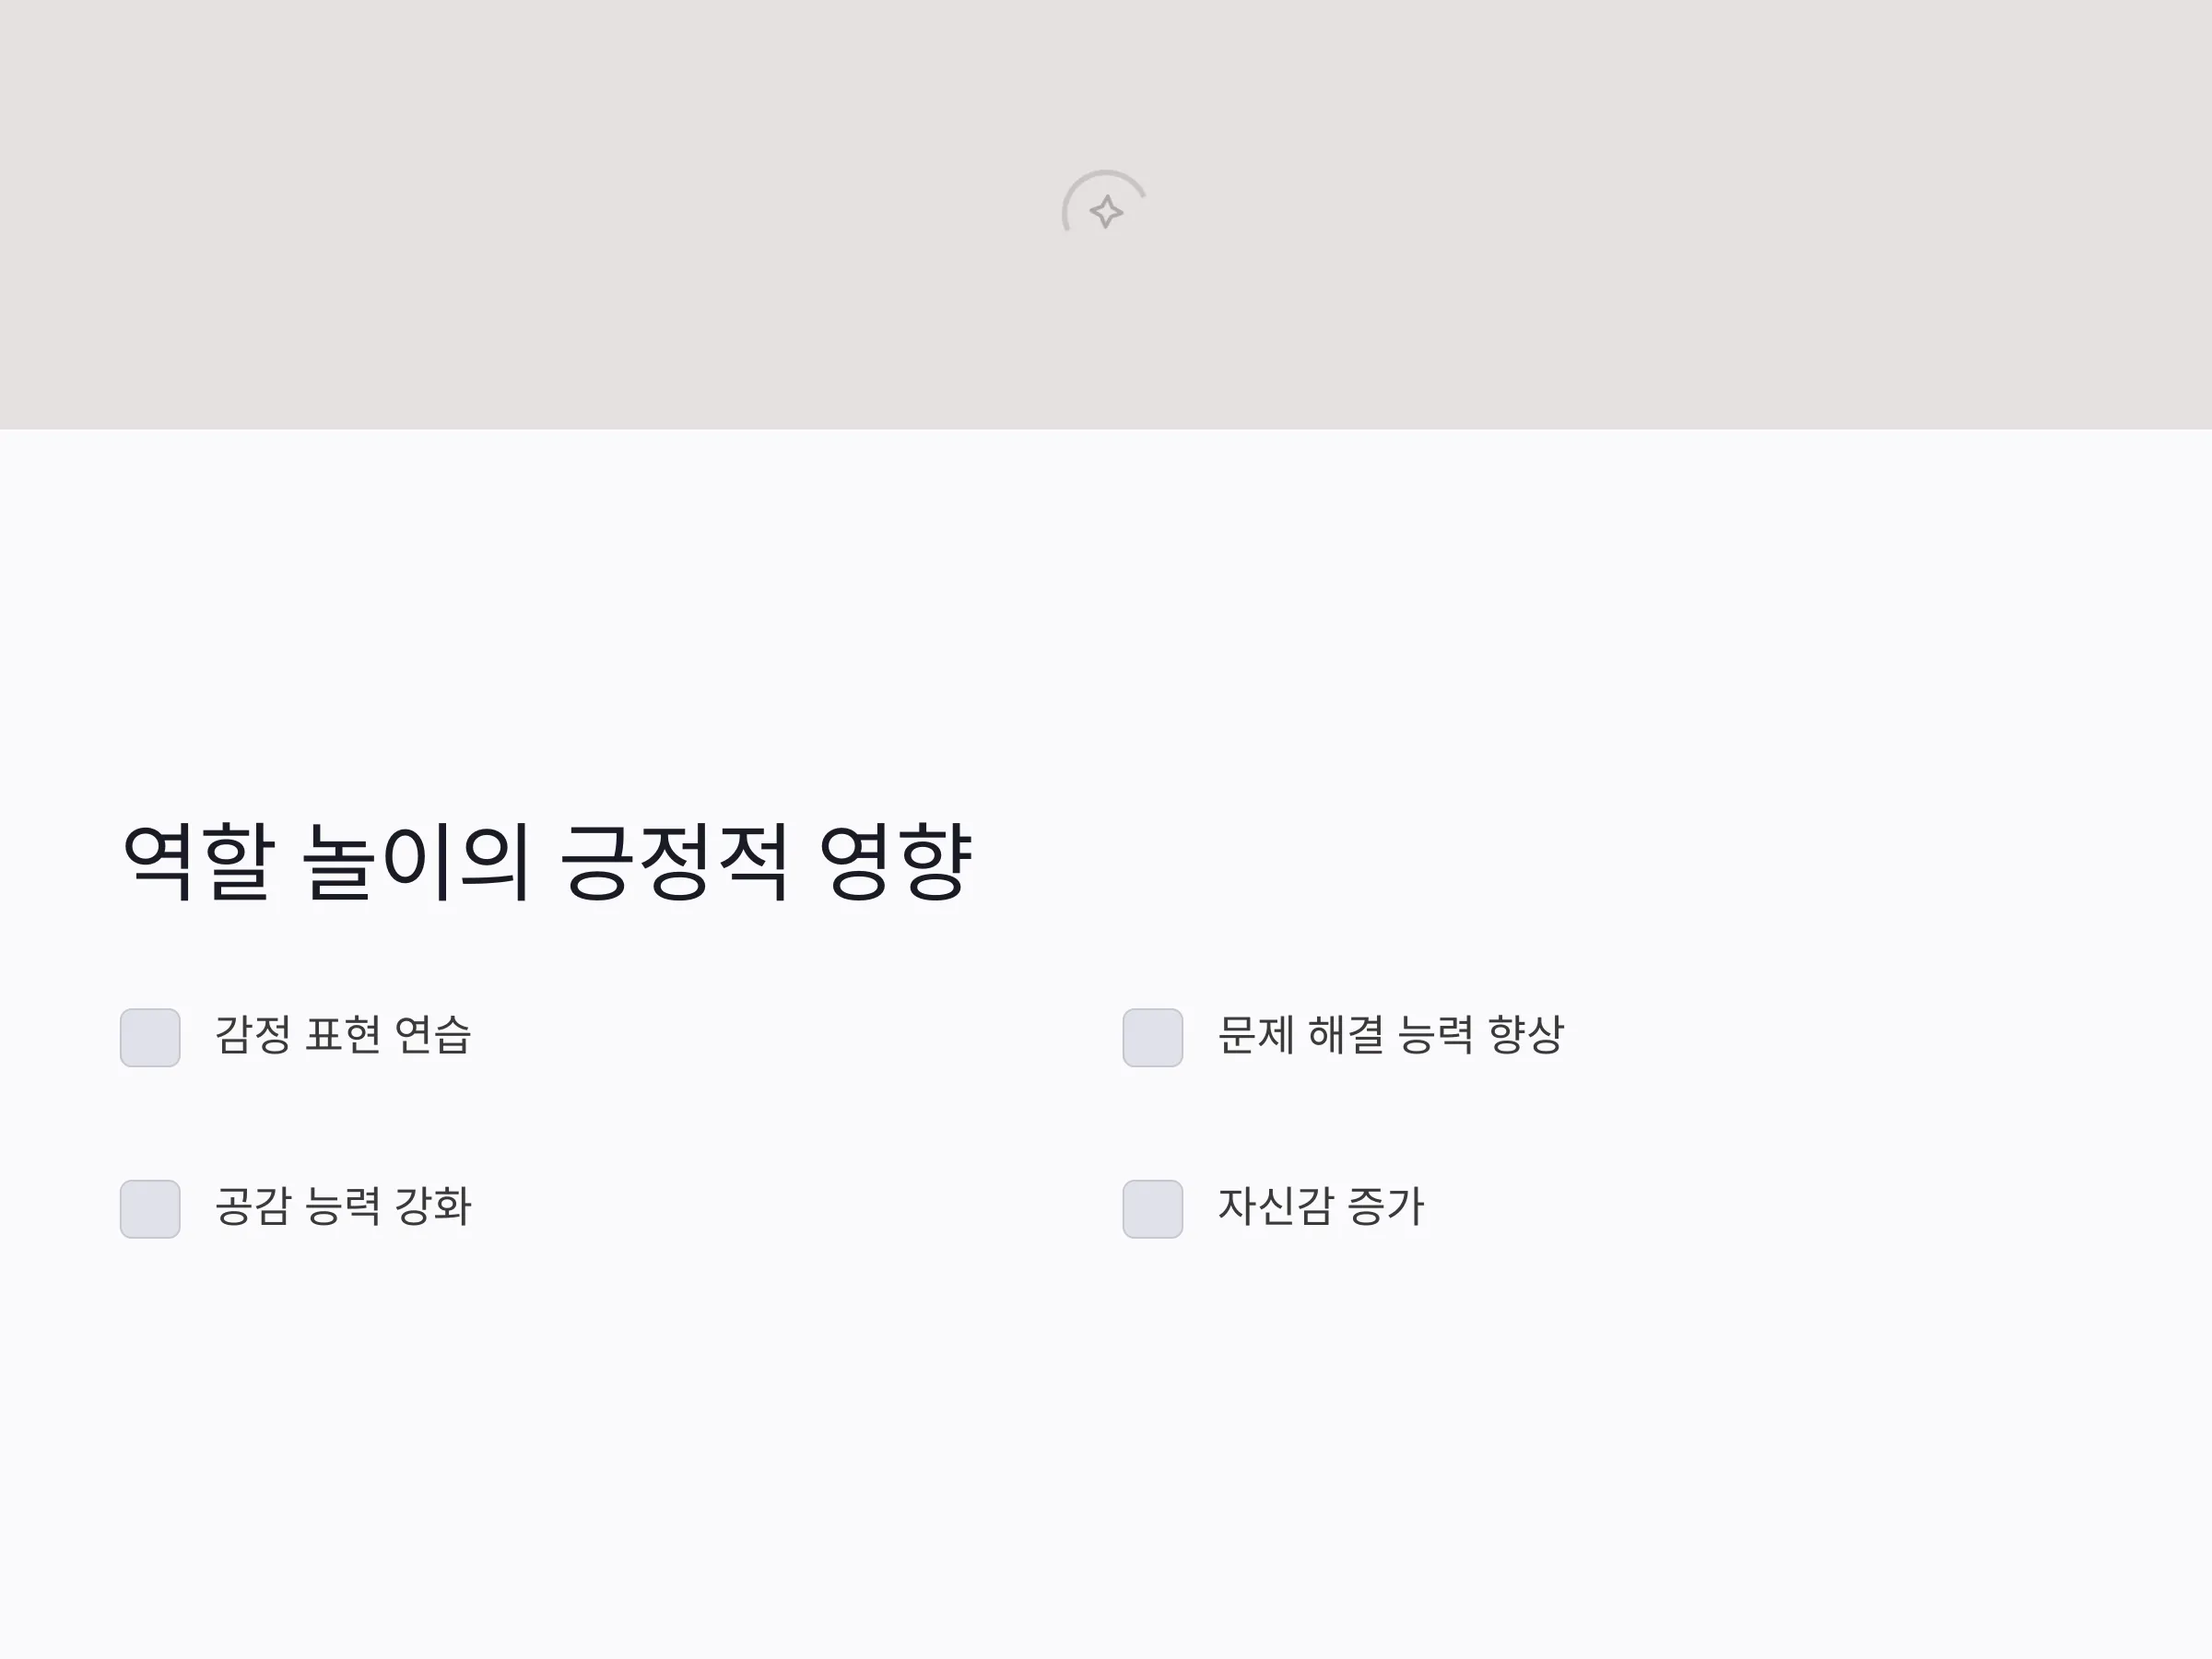Click the word 강화 in the checklist
This screenshot has width=2212, height=1659.
point(433,1206)
